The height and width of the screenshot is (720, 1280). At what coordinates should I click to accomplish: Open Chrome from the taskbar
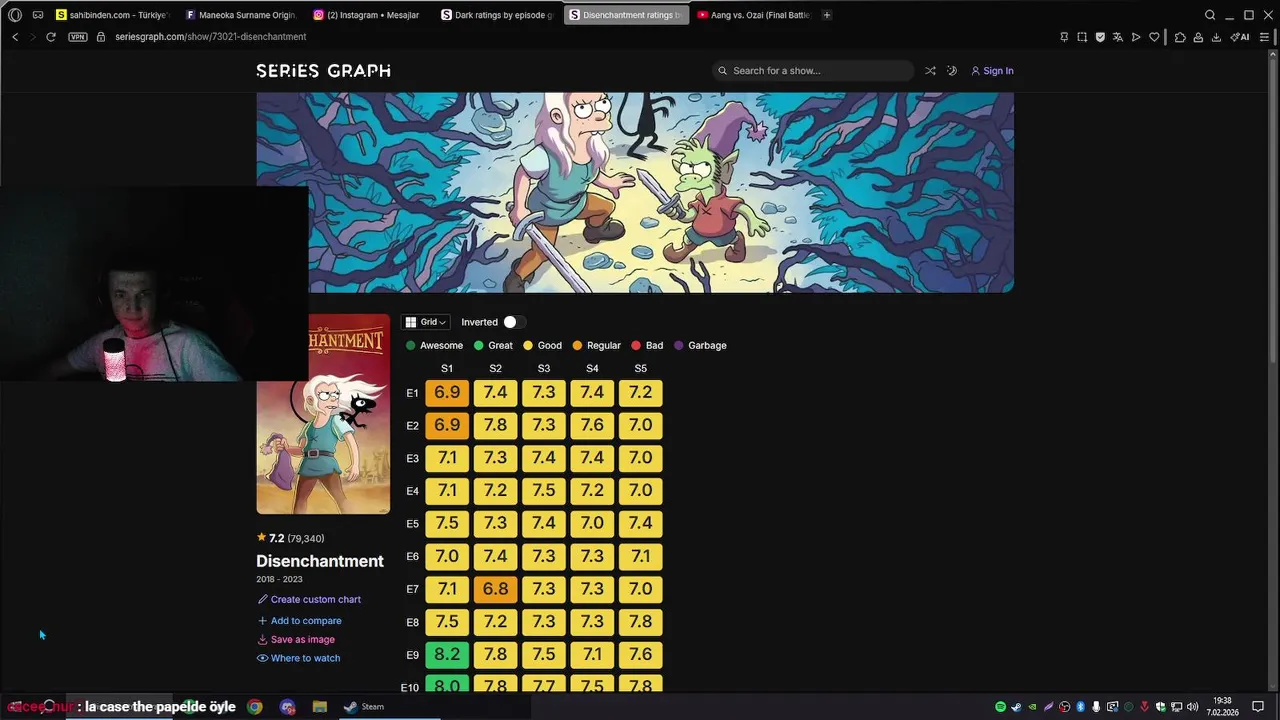(255, 707)
